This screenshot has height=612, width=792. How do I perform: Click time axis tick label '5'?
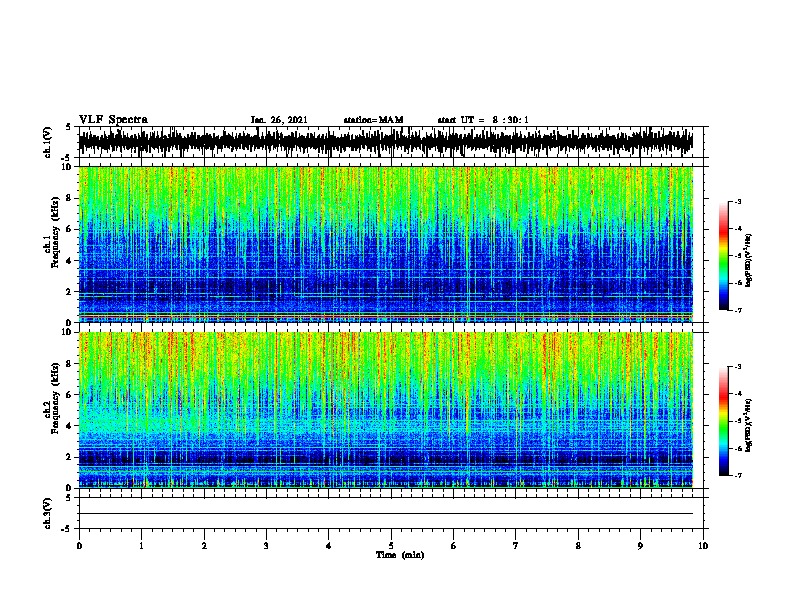point(391,546)
